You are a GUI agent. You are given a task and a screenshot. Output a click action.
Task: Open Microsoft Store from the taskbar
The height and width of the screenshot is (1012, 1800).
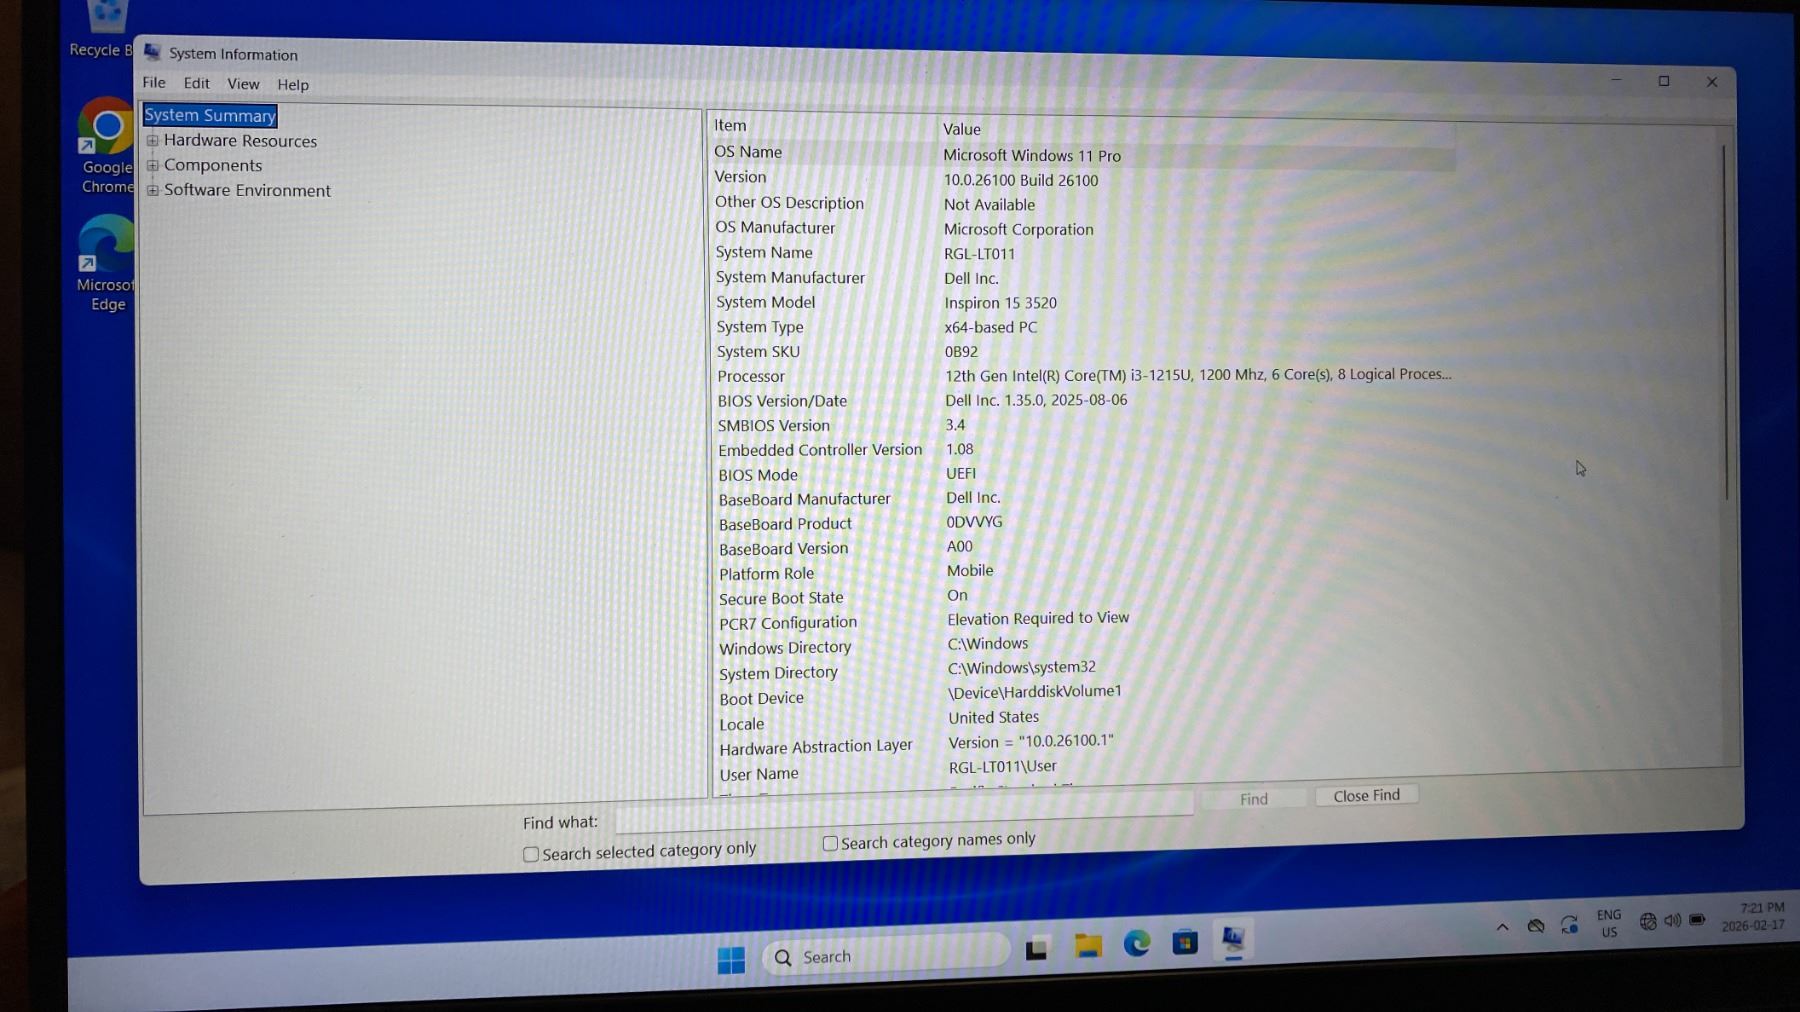point(1185,941)
